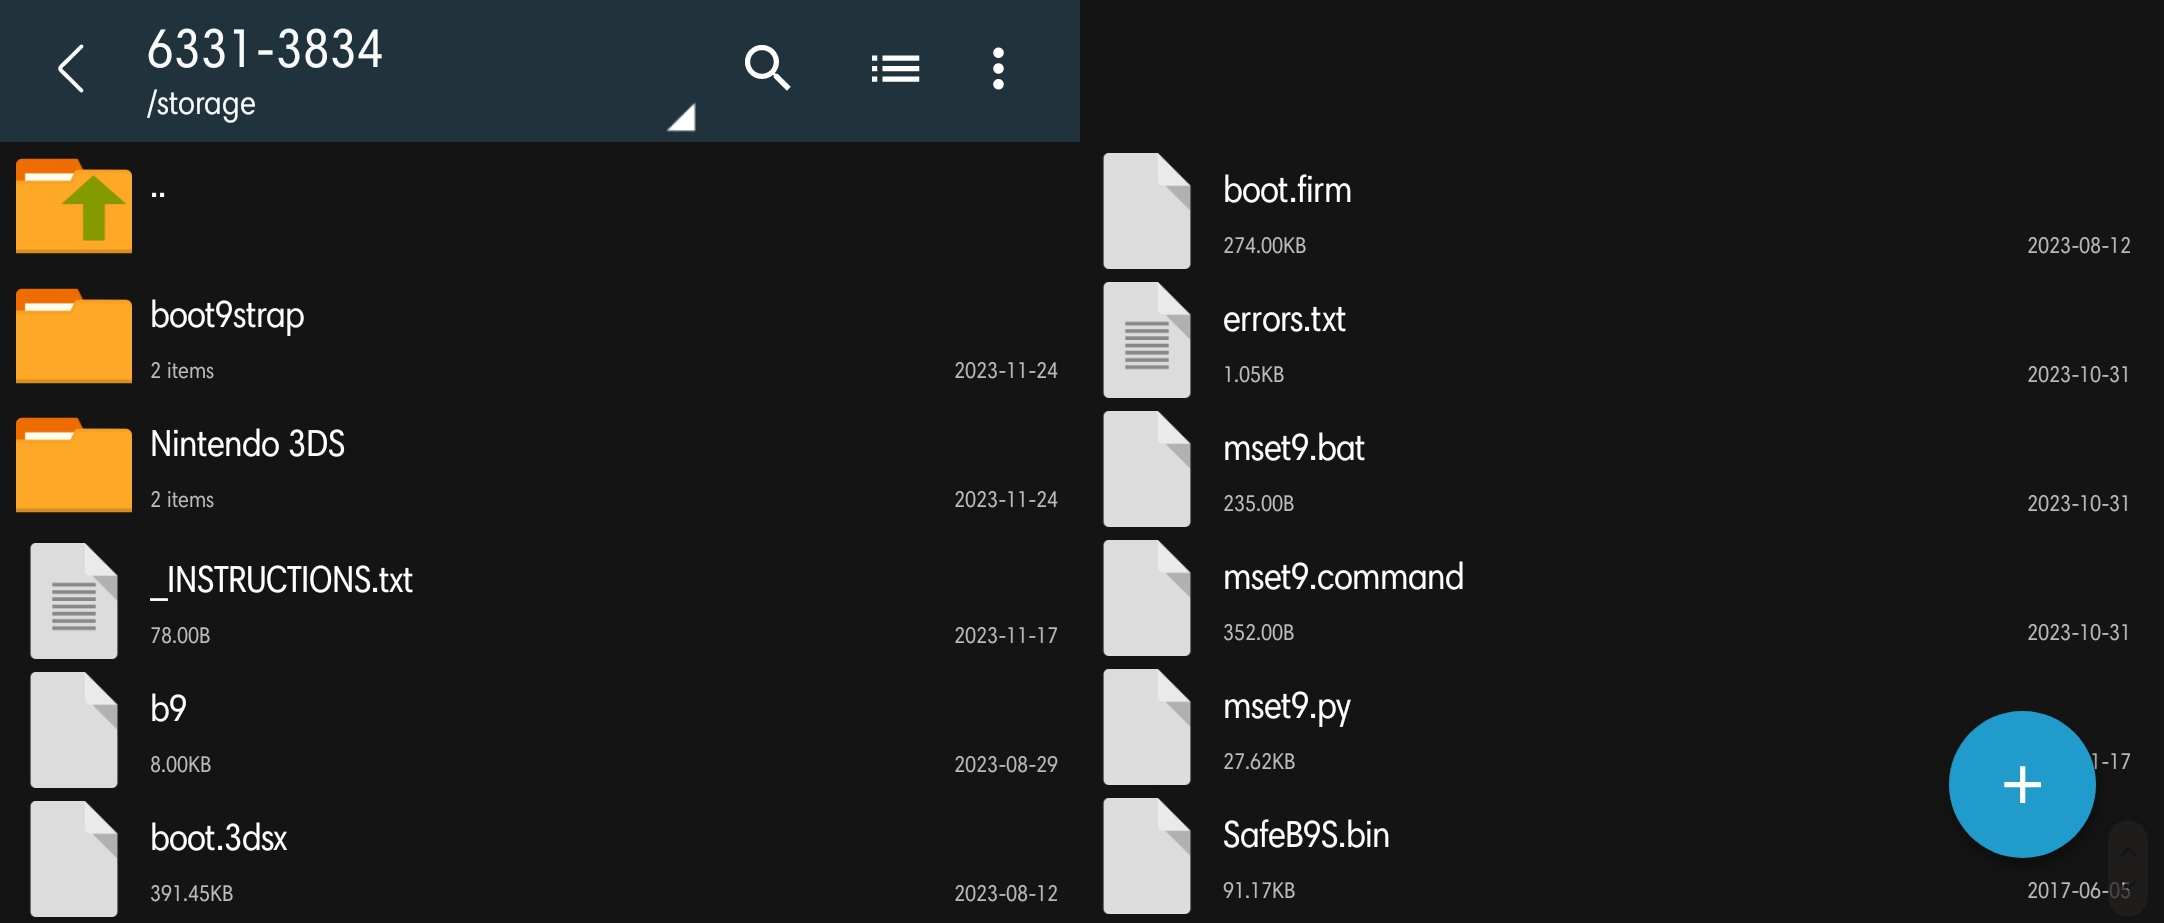The height and width of the screenshot is (923, 2164).
Task: Open the Nintendo 3DS folder icon
Action: click(74, 465)
